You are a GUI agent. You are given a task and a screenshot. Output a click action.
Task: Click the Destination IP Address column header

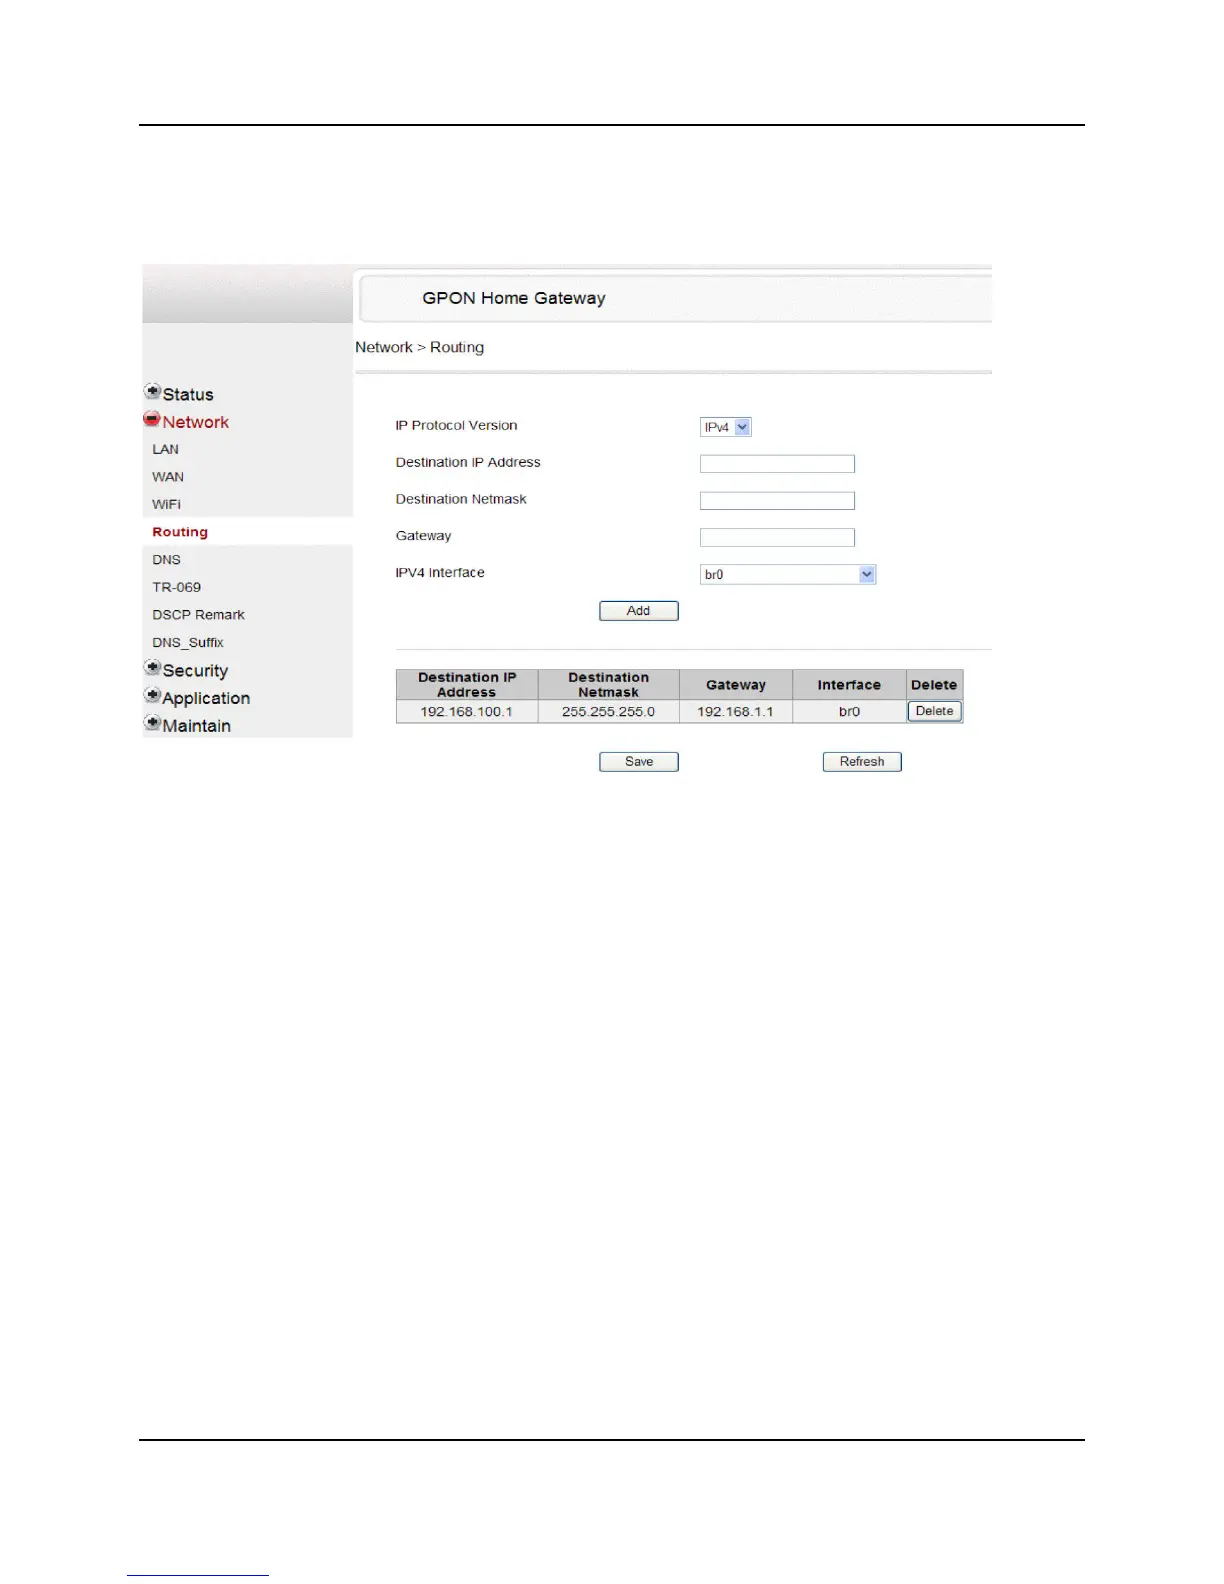click(467, 685)
